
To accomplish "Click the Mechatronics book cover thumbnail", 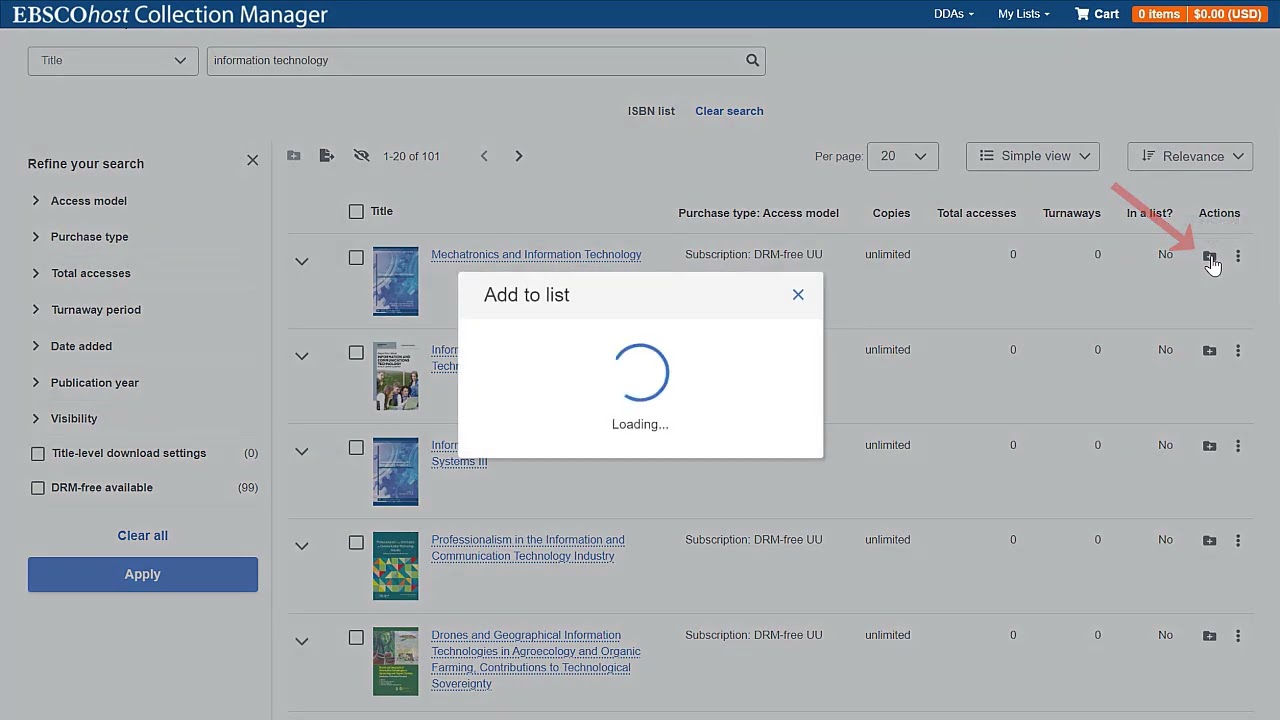I will [x=396, y=281].
